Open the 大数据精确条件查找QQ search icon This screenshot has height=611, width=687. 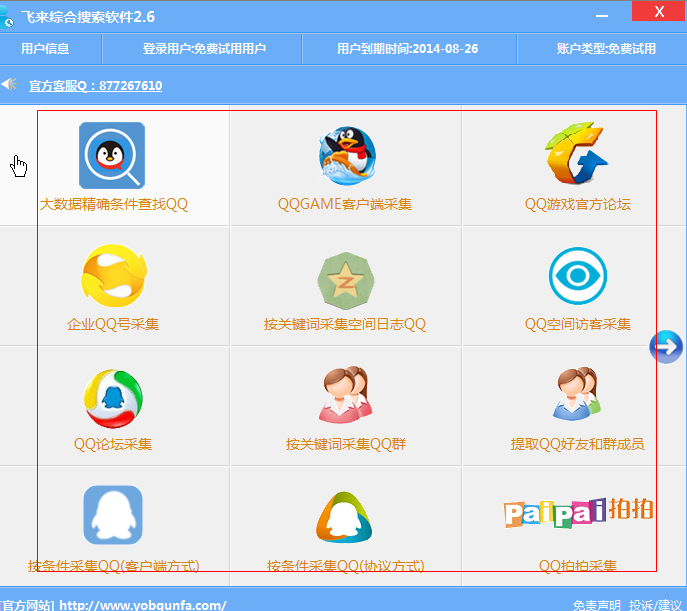tap(112, 155)
